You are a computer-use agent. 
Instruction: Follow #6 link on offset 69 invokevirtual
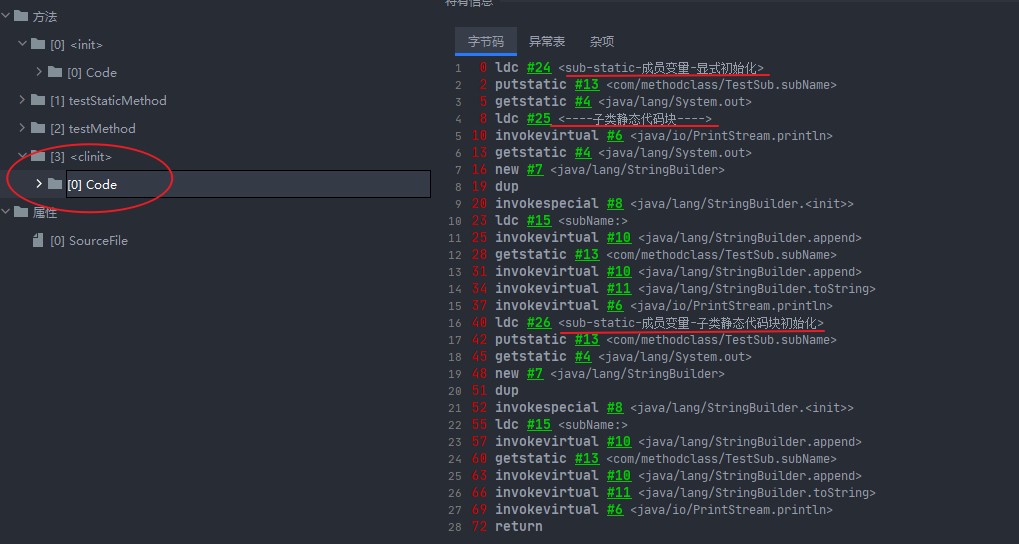point(615,509)
